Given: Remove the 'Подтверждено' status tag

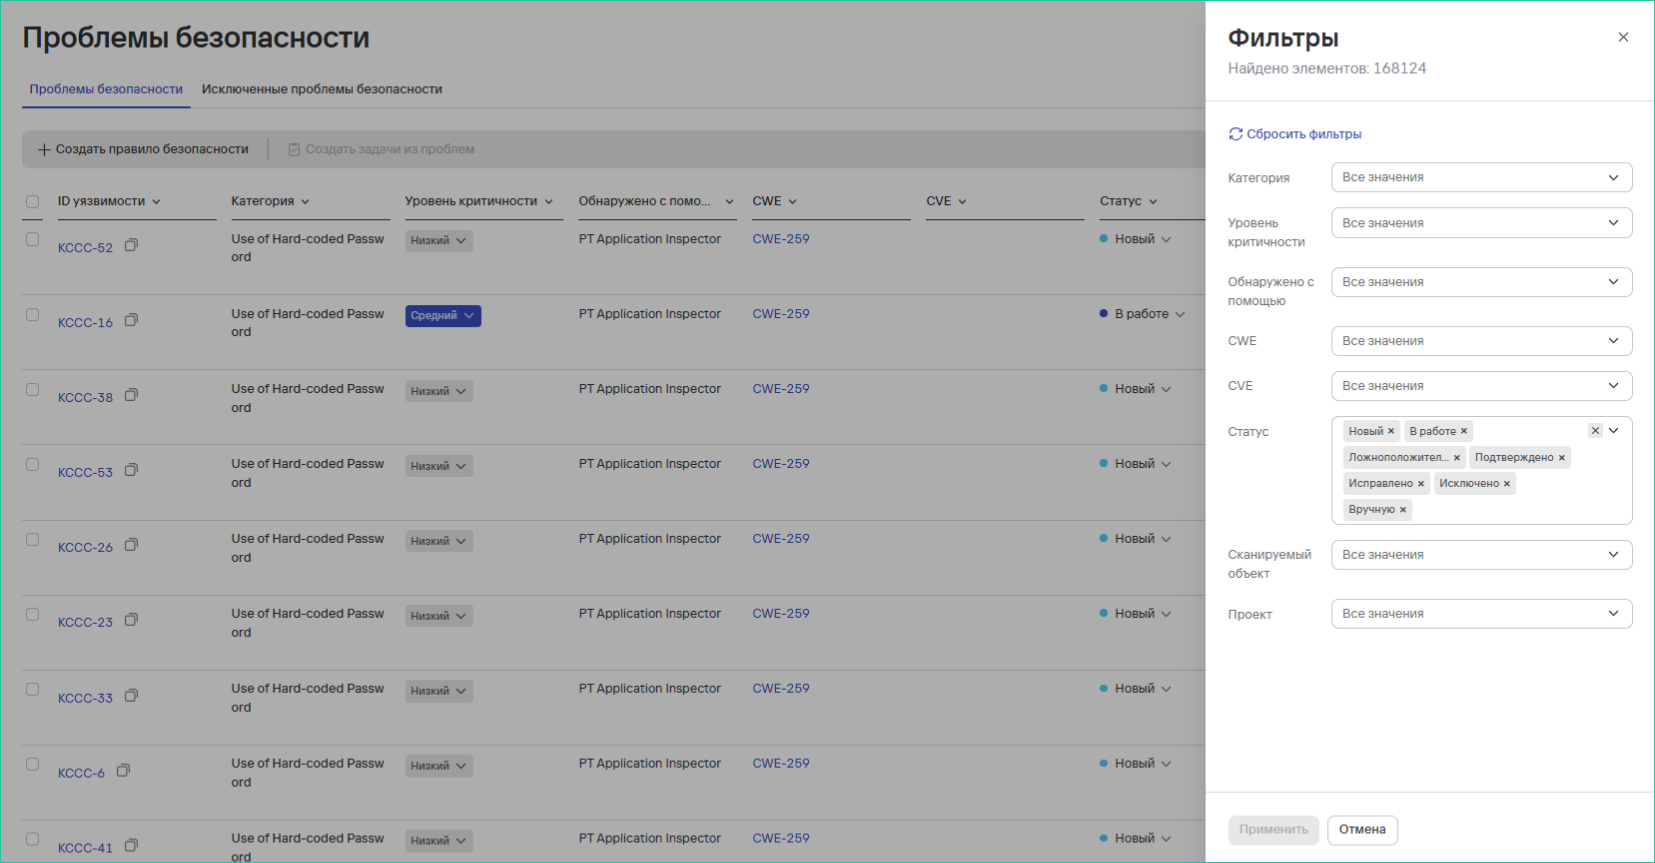Looking at the screenshot, I should pos(1562,458).
